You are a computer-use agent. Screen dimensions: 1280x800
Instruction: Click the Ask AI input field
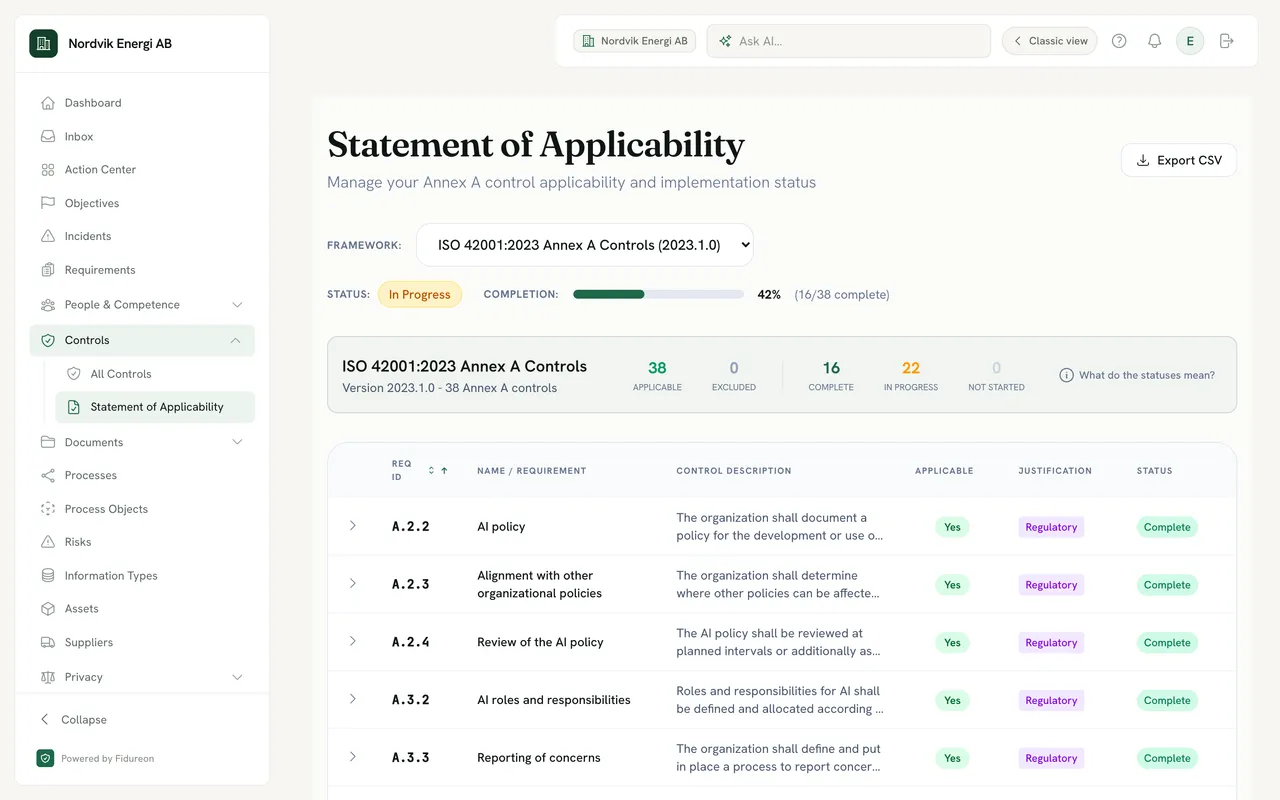click(848, 41)
